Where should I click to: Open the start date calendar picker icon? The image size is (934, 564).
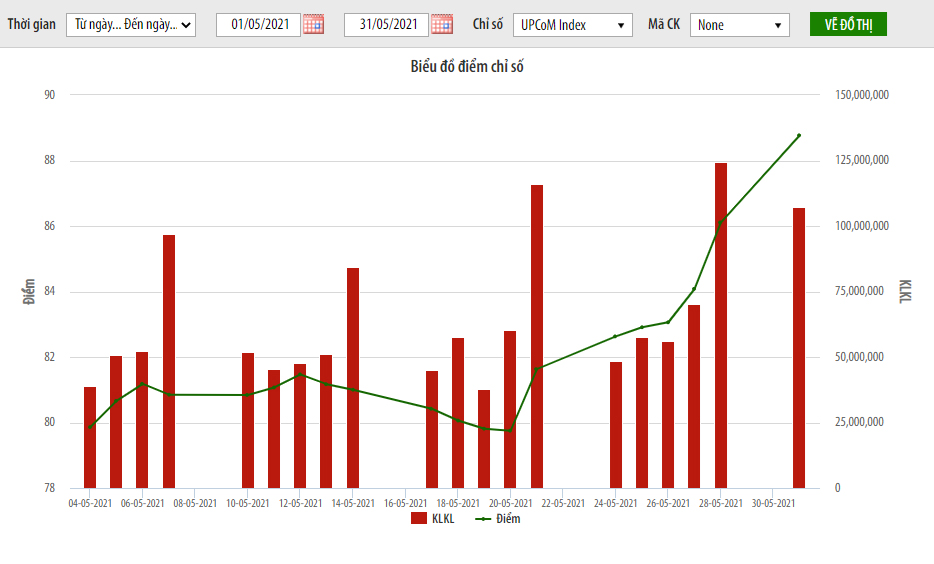[313, 25]
